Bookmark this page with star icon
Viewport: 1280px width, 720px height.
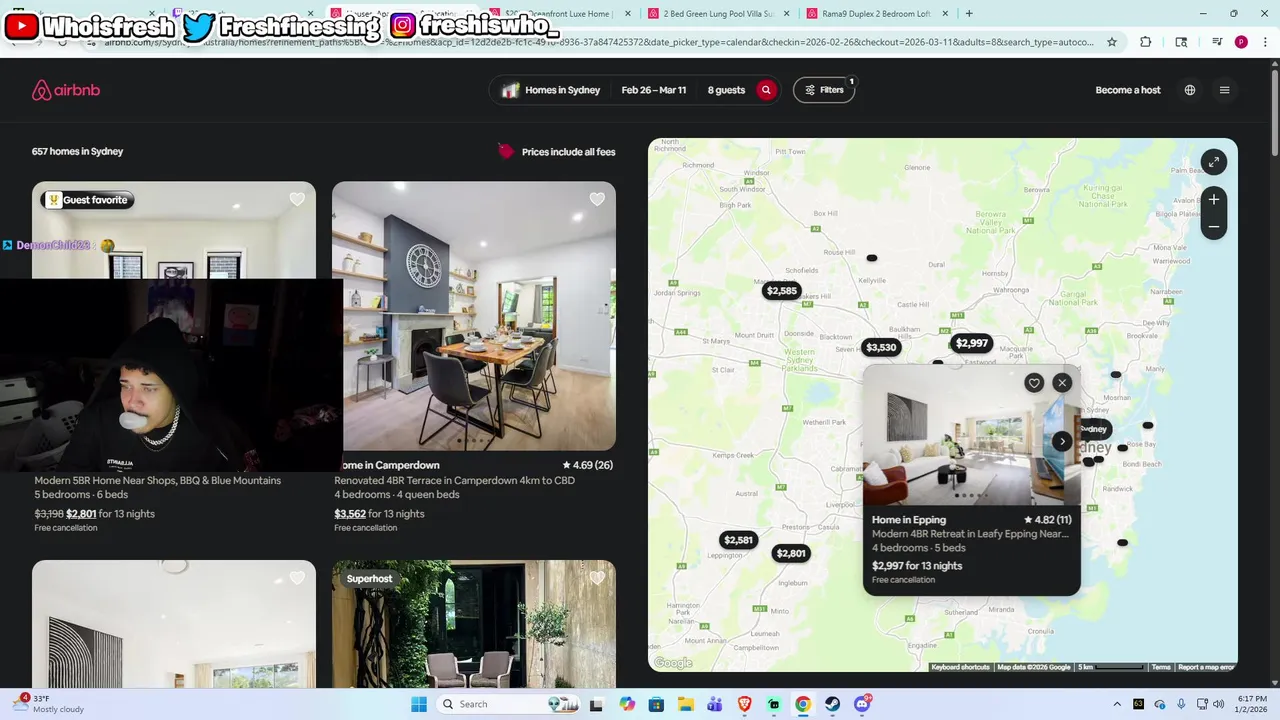click(1112, 42)
